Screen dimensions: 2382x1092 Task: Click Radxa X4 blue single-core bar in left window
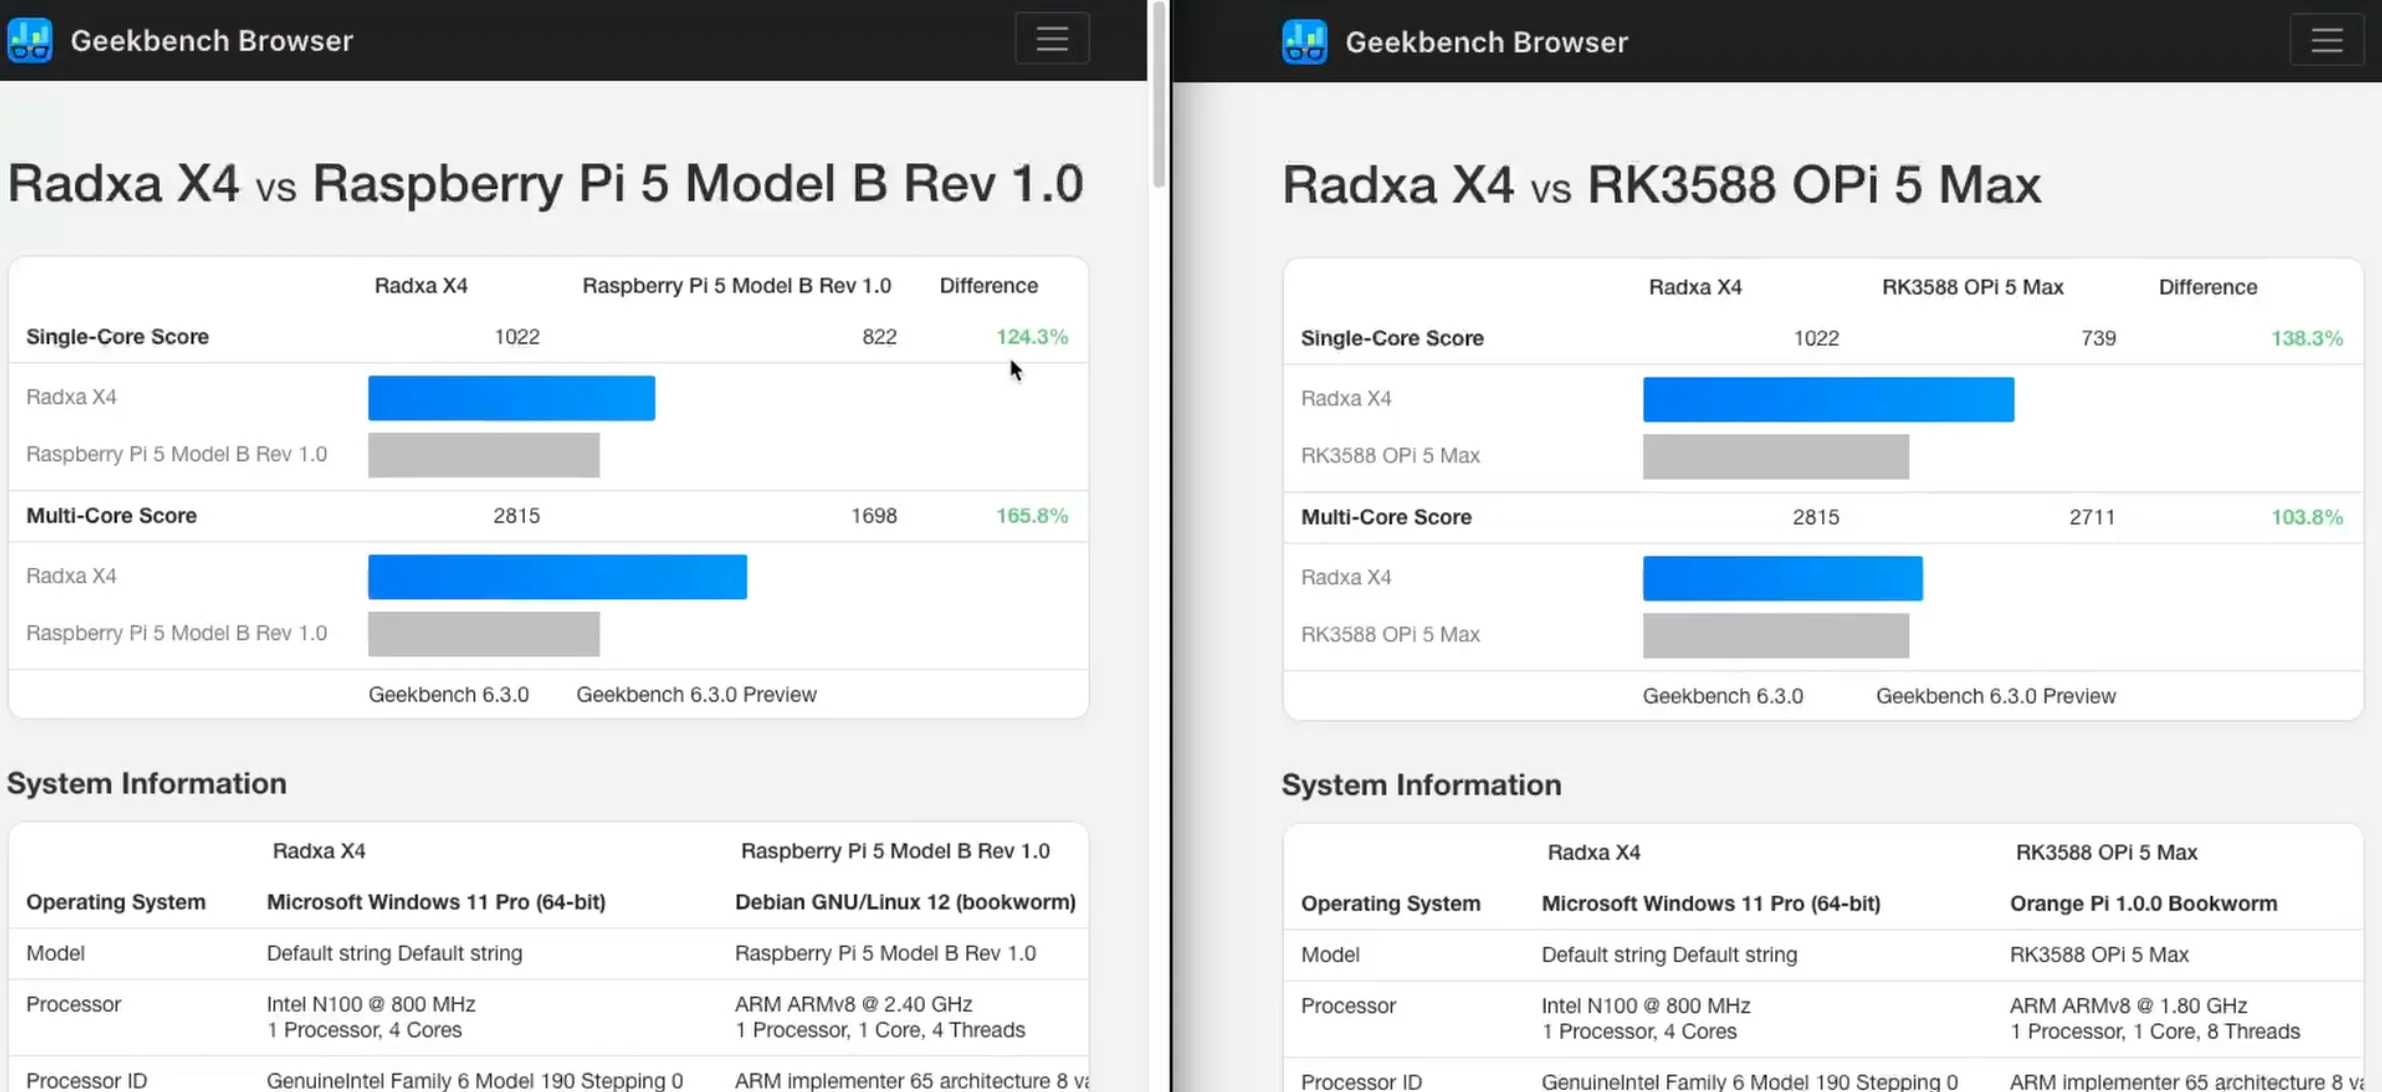511,398
